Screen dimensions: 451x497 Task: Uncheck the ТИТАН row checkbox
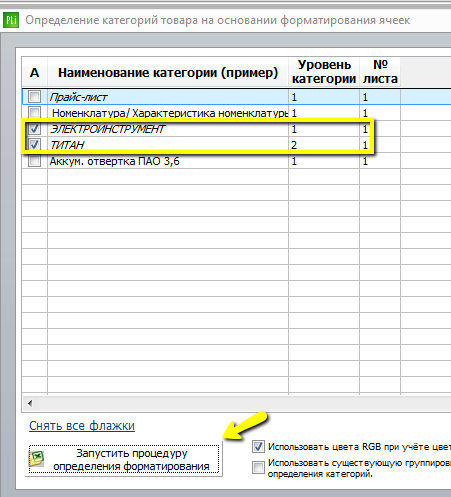pyautogui.click(x=35, y=144)
